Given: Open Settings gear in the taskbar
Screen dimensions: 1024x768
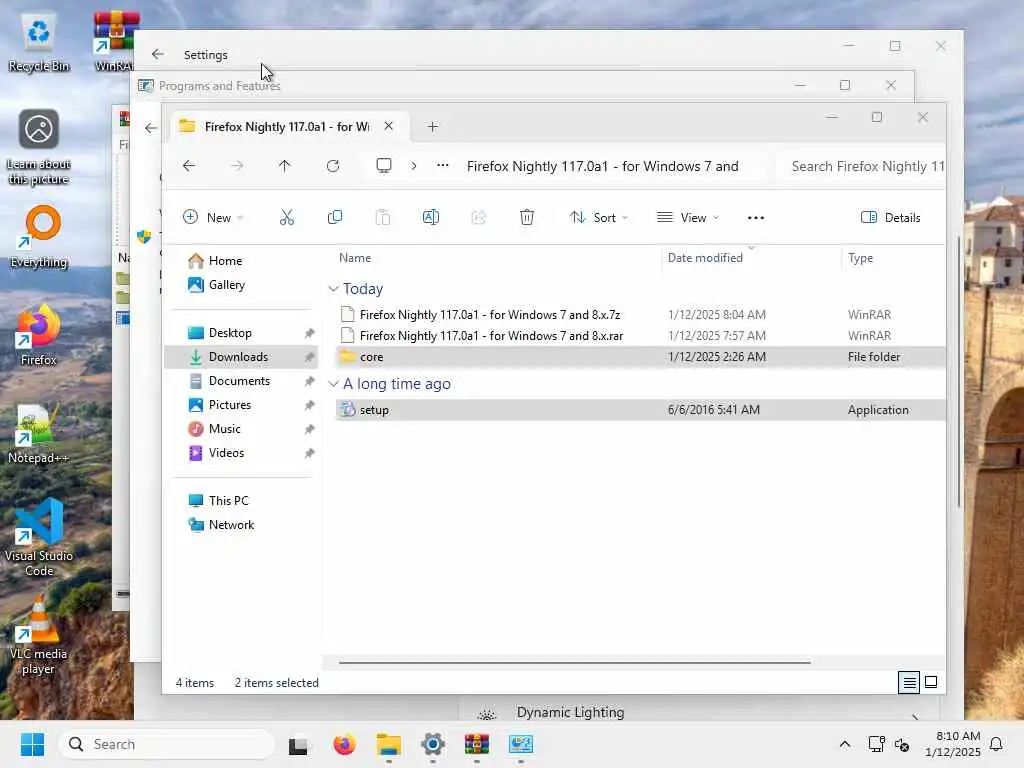Looking at the screenshot, I should (432, 744).
